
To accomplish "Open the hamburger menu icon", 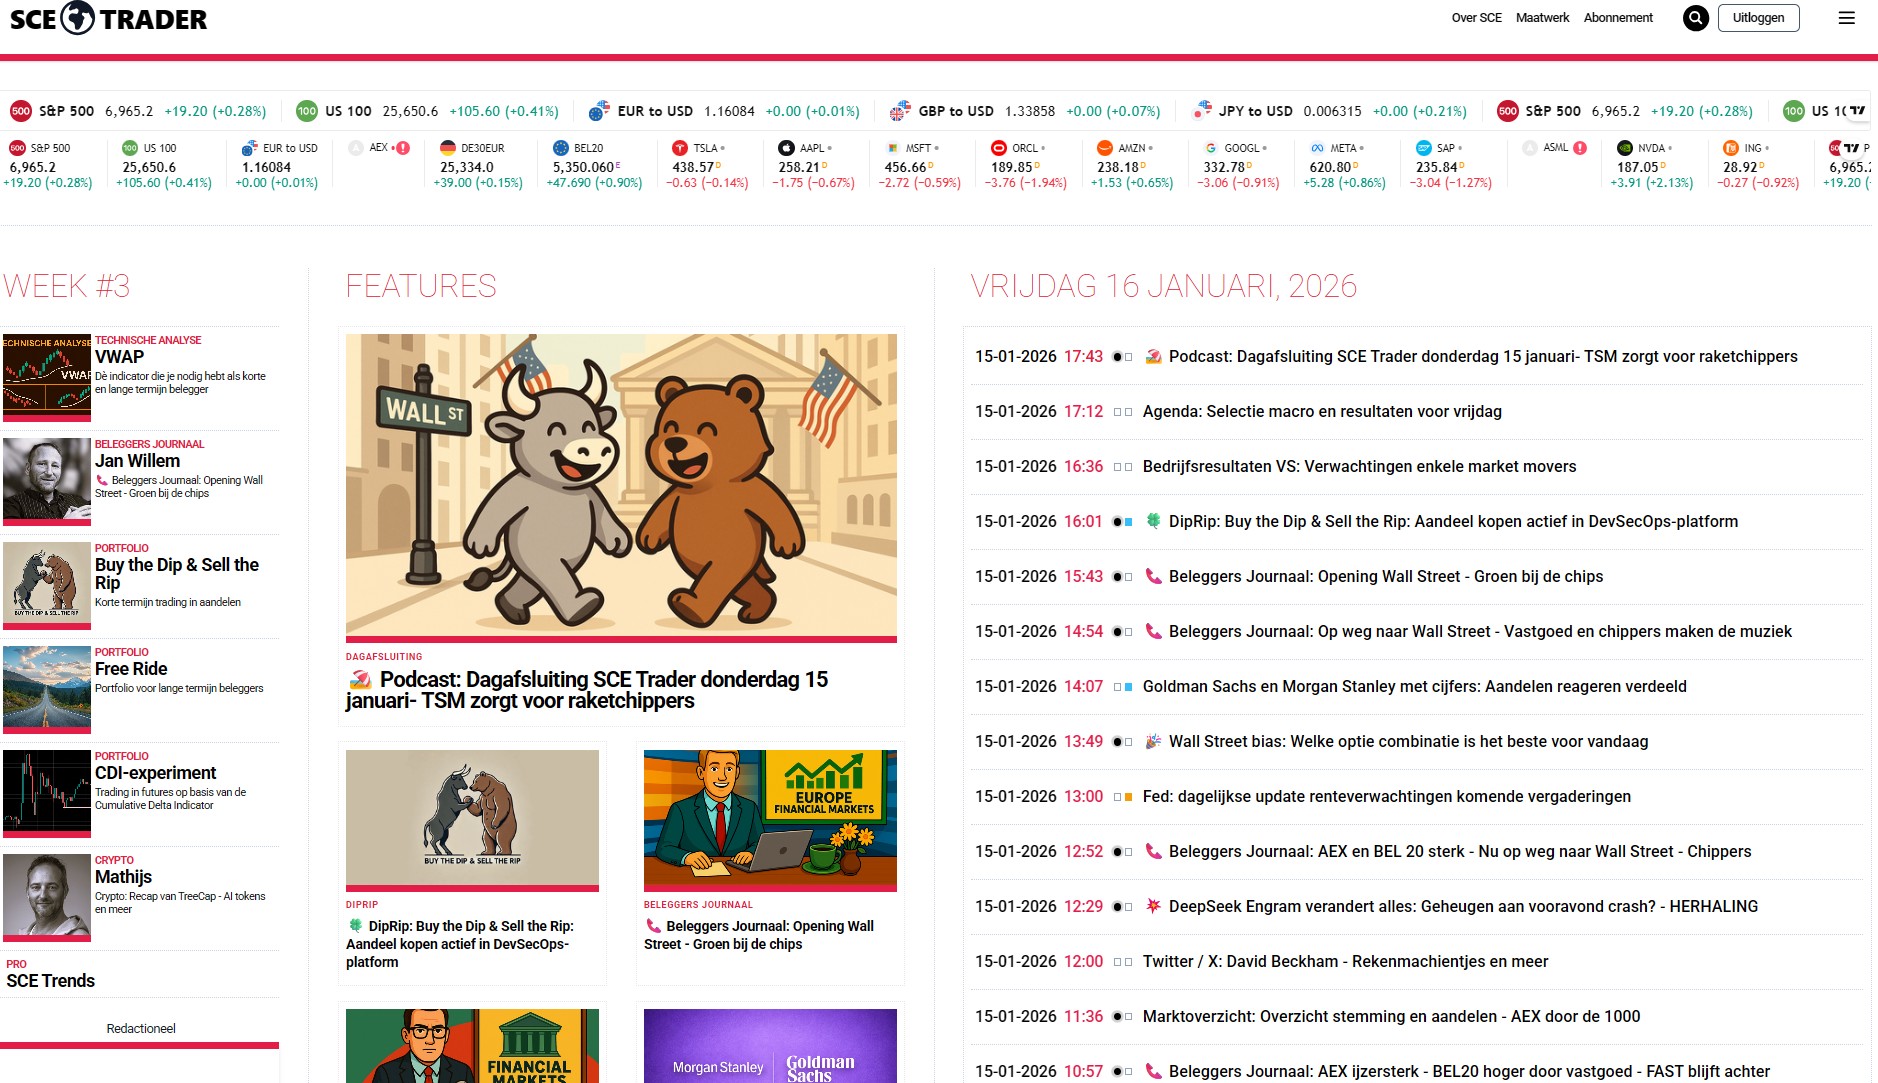I will (x=1847, y=18).
